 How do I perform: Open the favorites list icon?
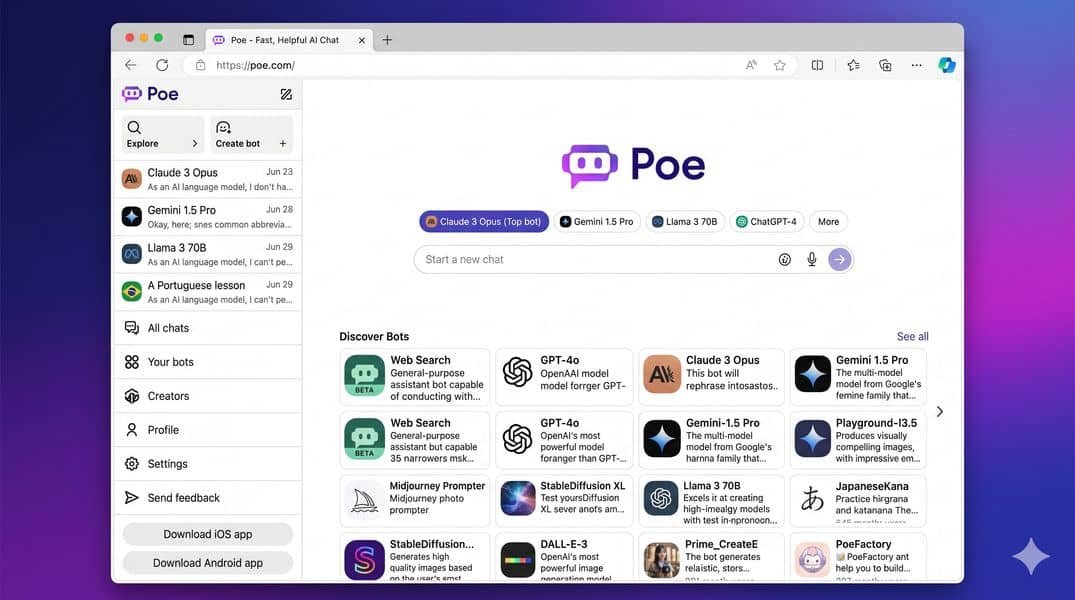853,65
